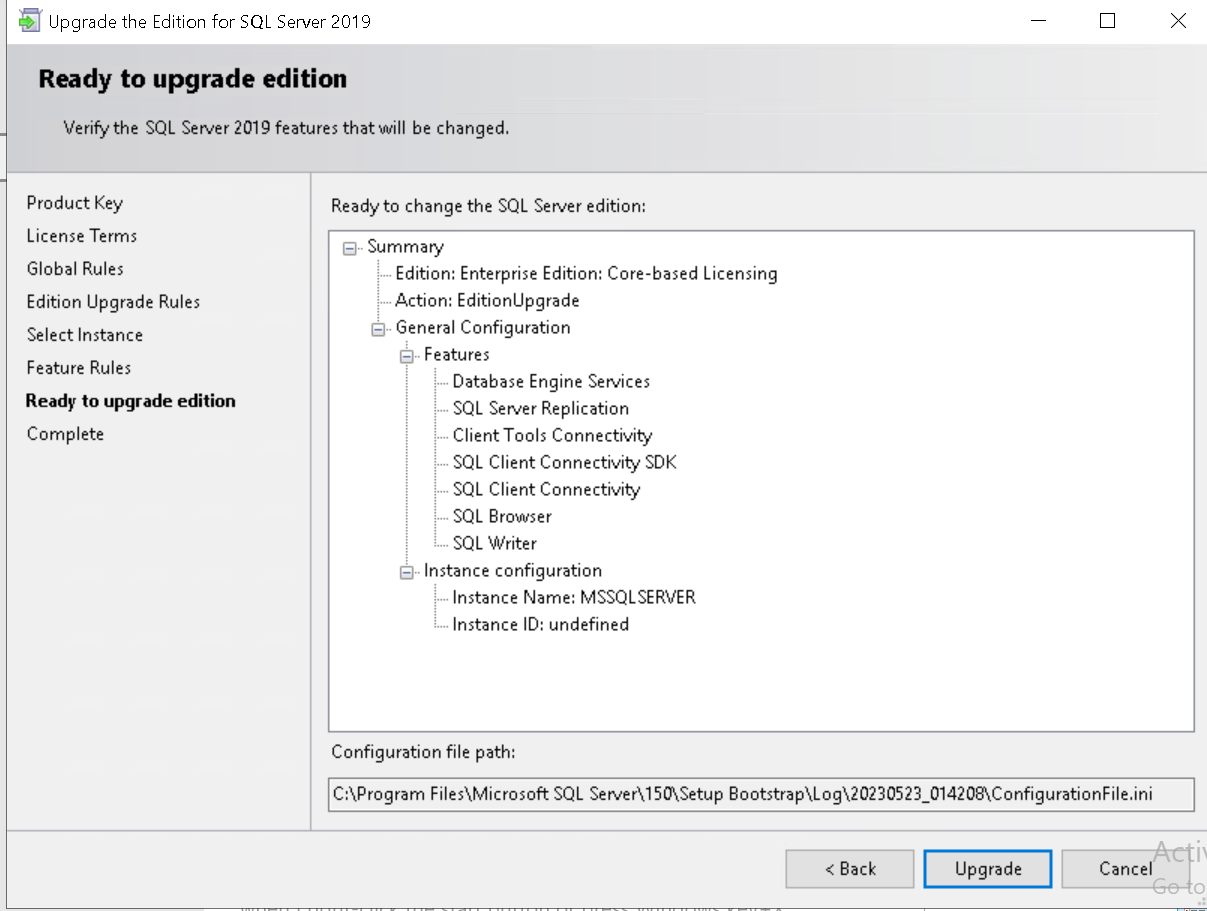Select the Features label in tree
This screenshot has height=911, width=1207.
[x=456, y=355]
